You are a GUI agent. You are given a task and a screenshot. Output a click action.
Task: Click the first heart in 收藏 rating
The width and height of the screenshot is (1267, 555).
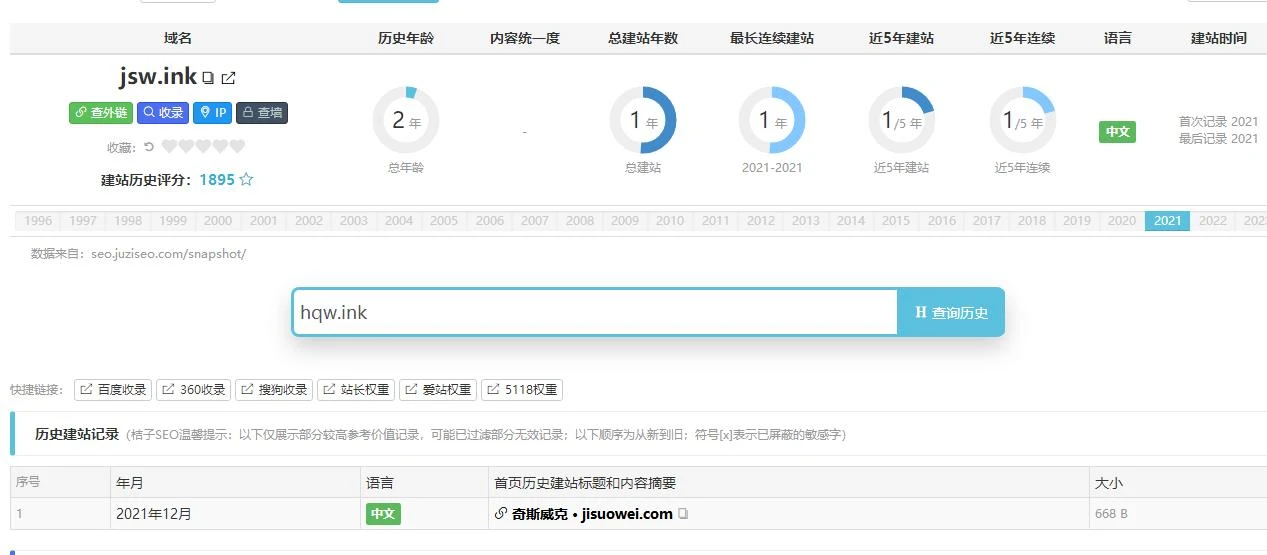click(x=169, y=147)
